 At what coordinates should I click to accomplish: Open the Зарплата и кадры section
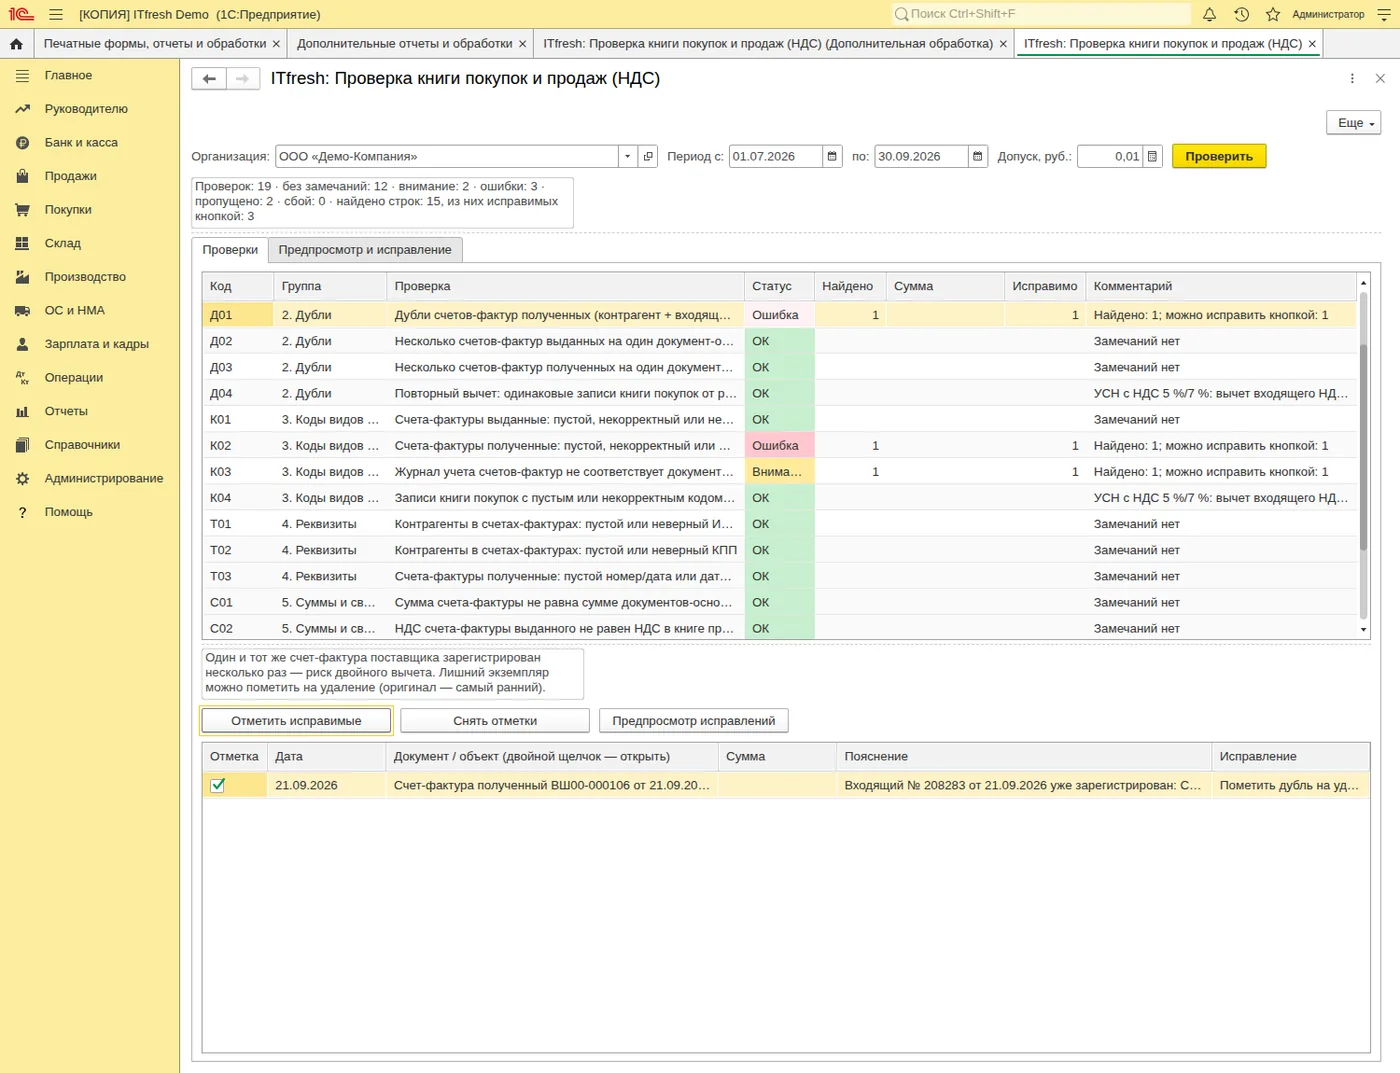97,344
